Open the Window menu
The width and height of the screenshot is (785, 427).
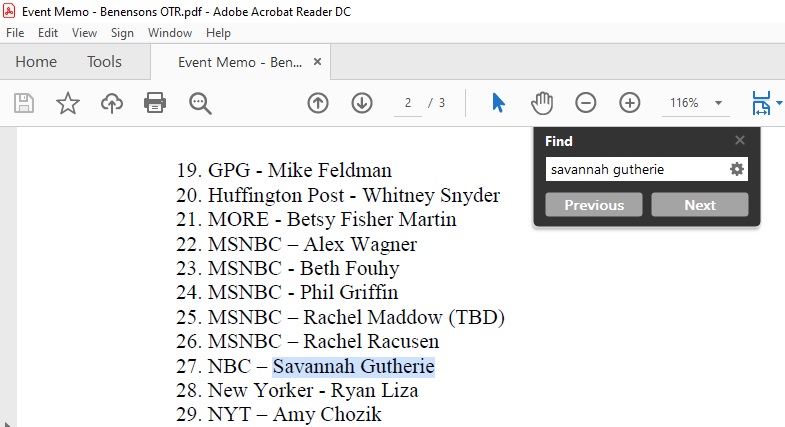click(170, 33)
